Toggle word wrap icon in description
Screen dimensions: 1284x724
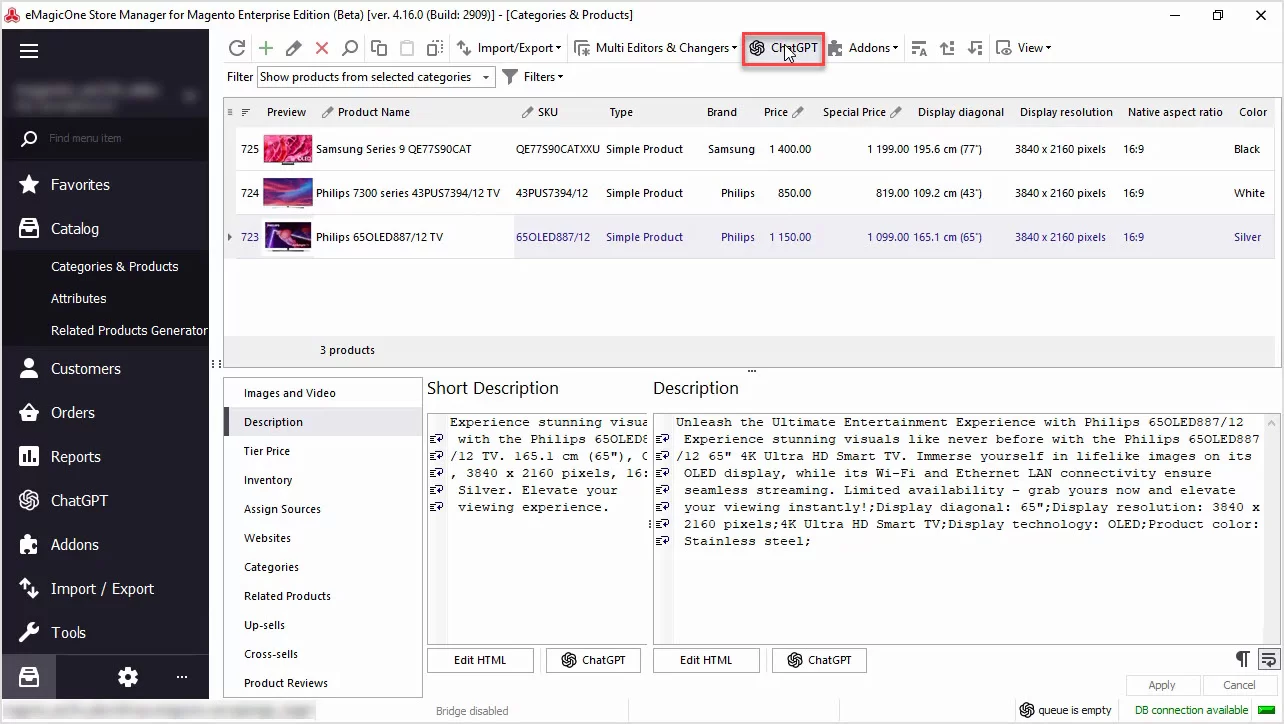pyautogui.click(x=1269, y=659)
